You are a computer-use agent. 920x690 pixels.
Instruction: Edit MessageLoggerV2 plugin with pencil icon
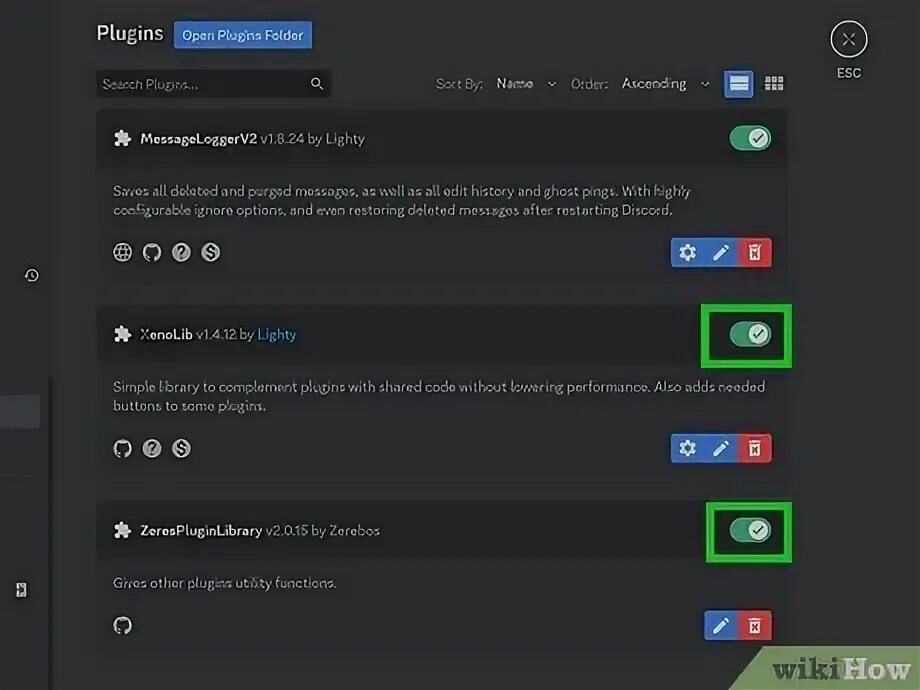(x=721, y=252)
